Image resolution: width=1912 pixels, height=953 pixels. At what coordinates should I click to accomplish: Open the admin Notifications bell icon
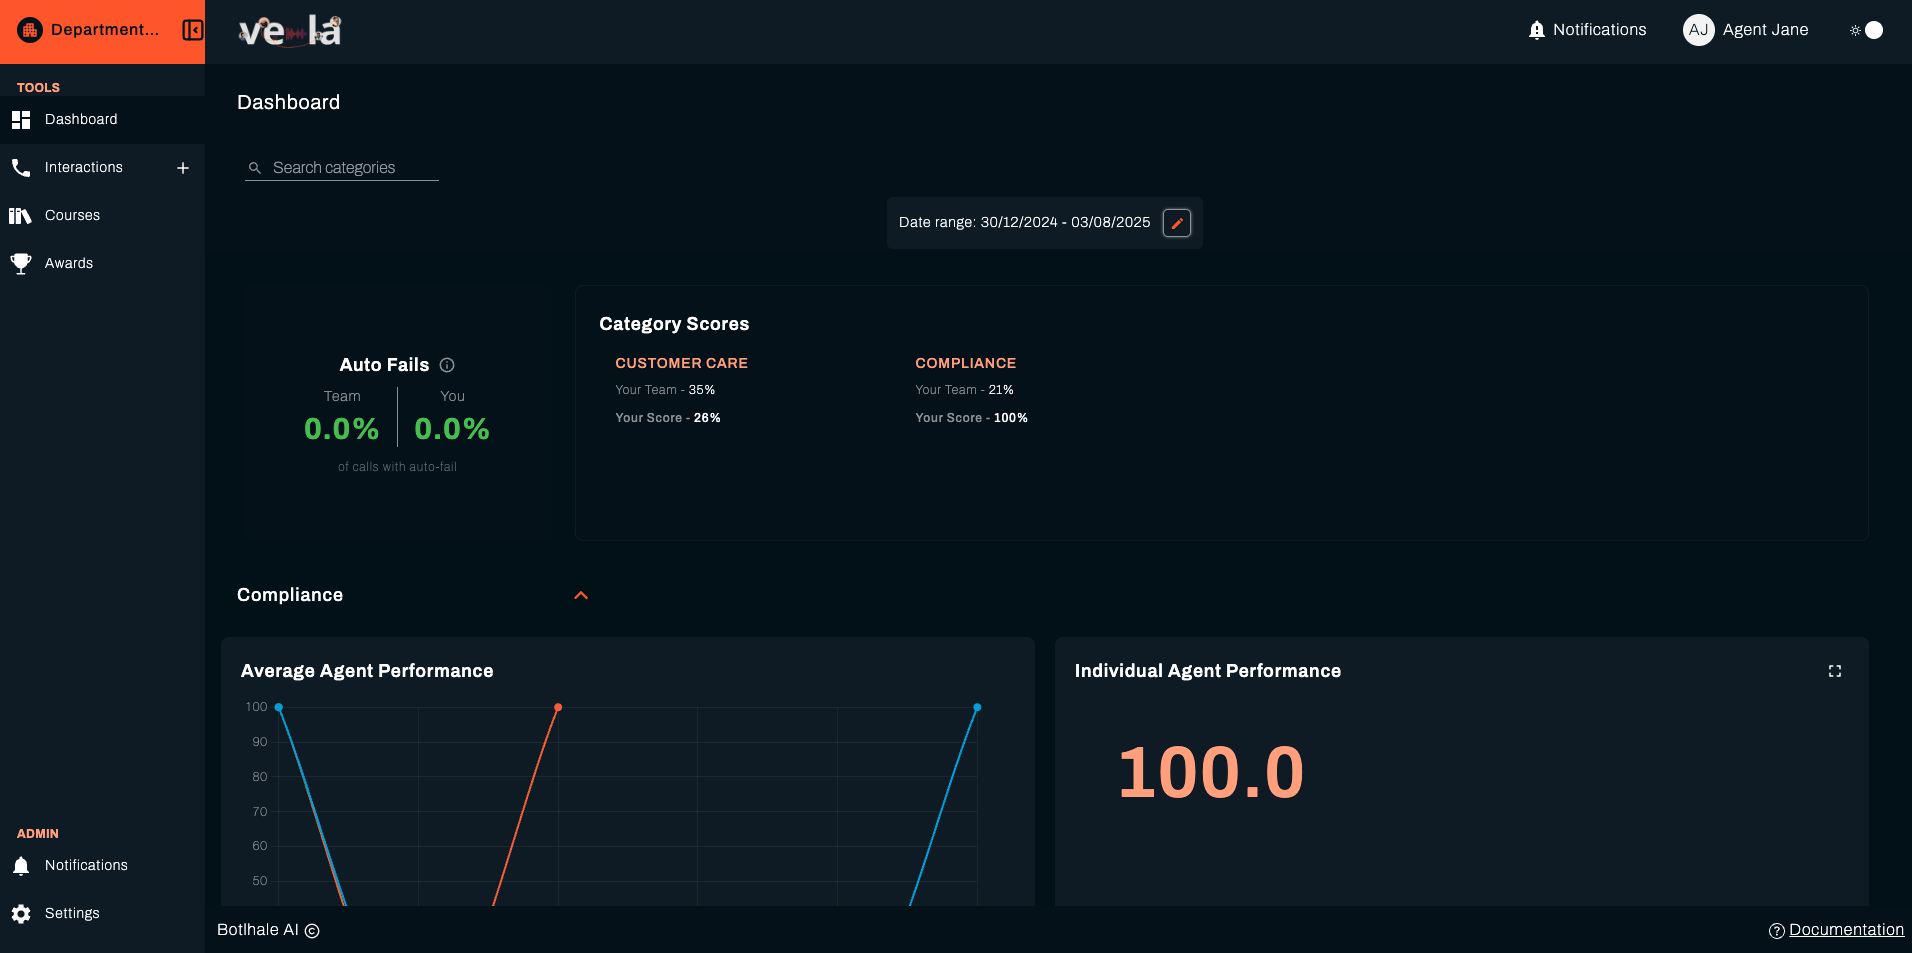[x=21, y=865]
